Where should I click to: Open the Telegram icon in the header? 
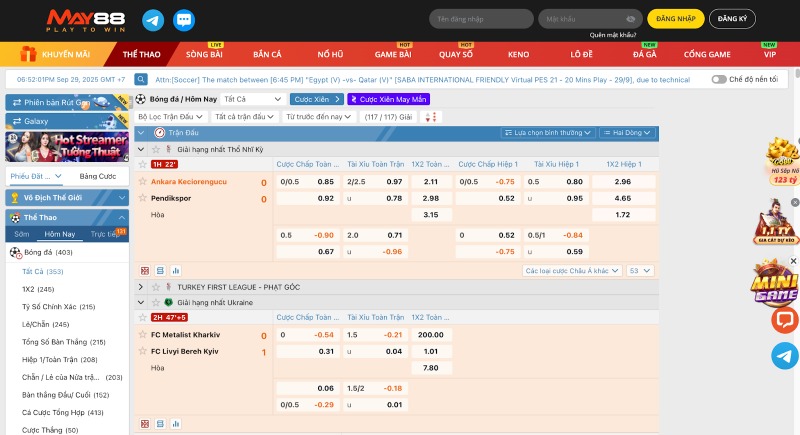tap(152, 19)
